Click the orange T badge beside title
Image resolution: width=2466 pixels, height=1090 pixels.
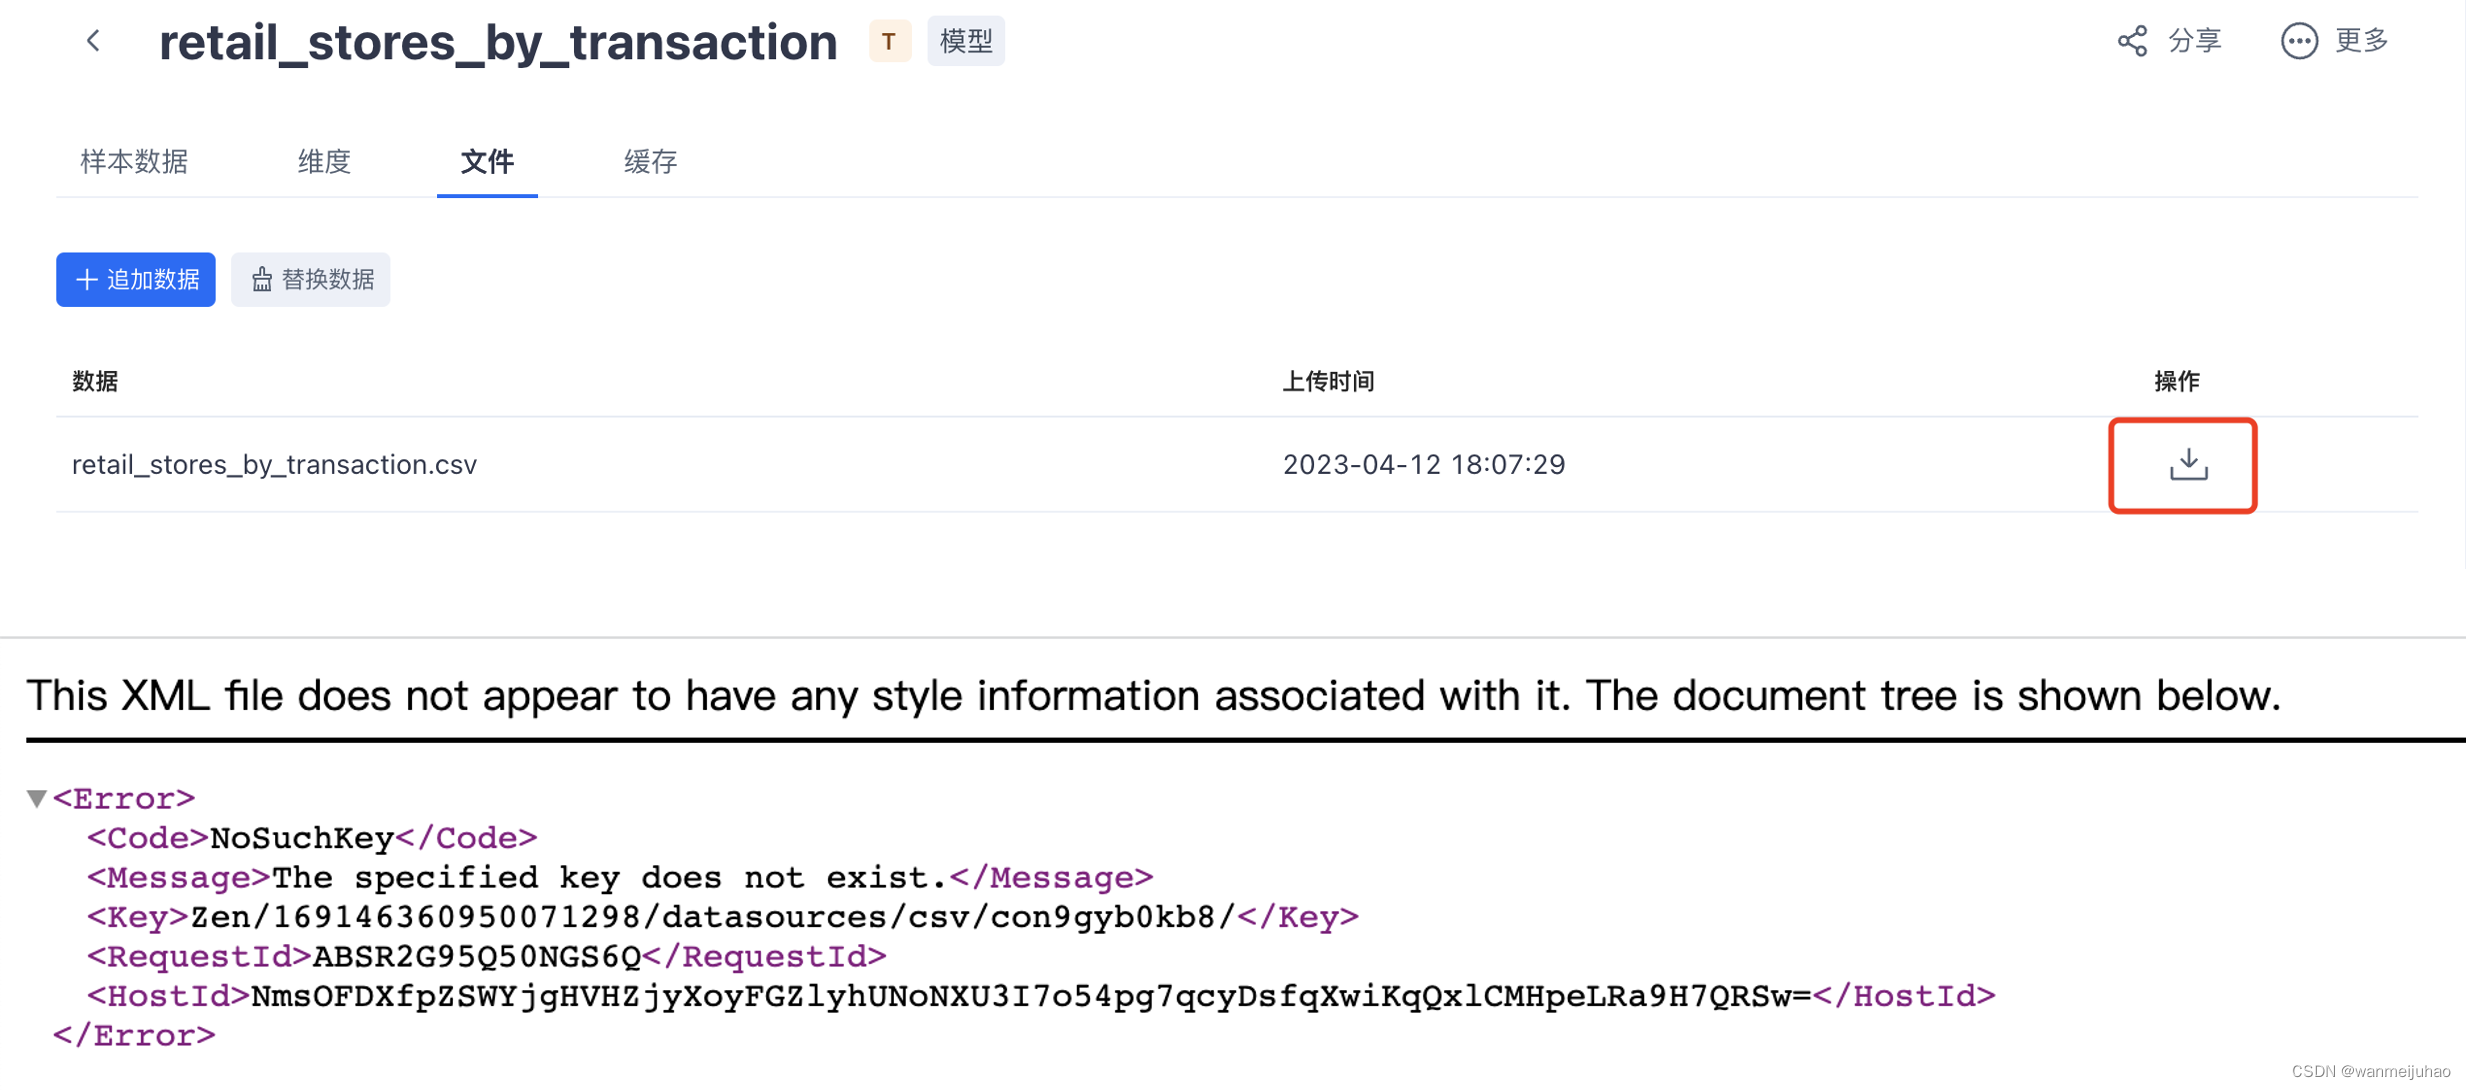[889, 42]
